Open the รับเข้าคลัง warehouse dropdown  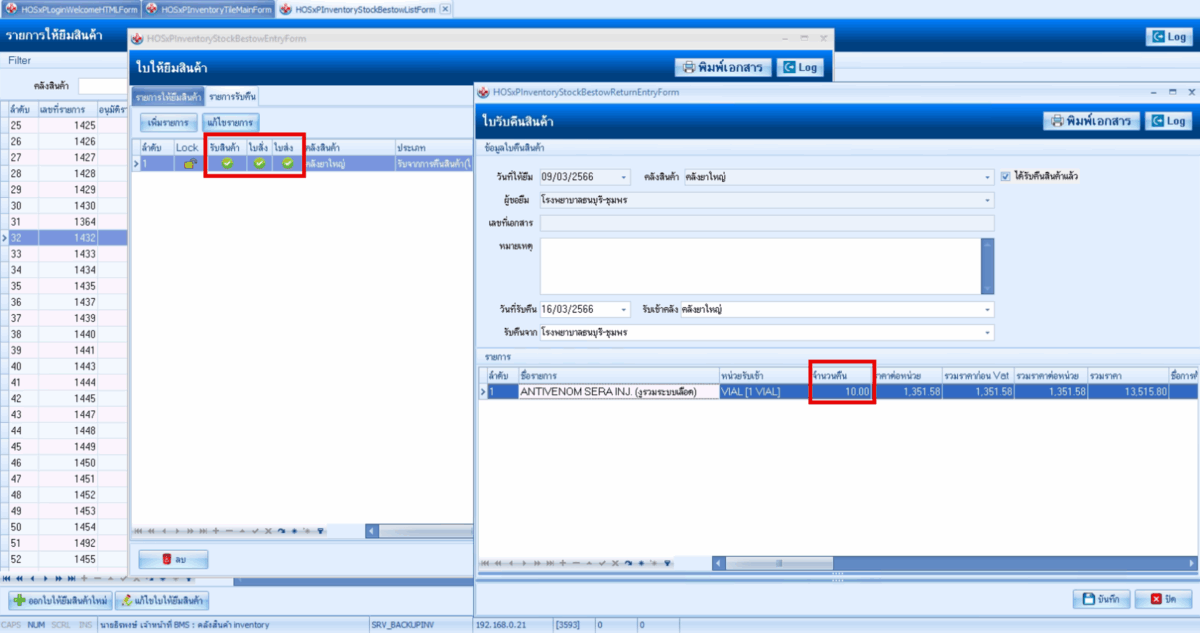click(x=988, y=310)
